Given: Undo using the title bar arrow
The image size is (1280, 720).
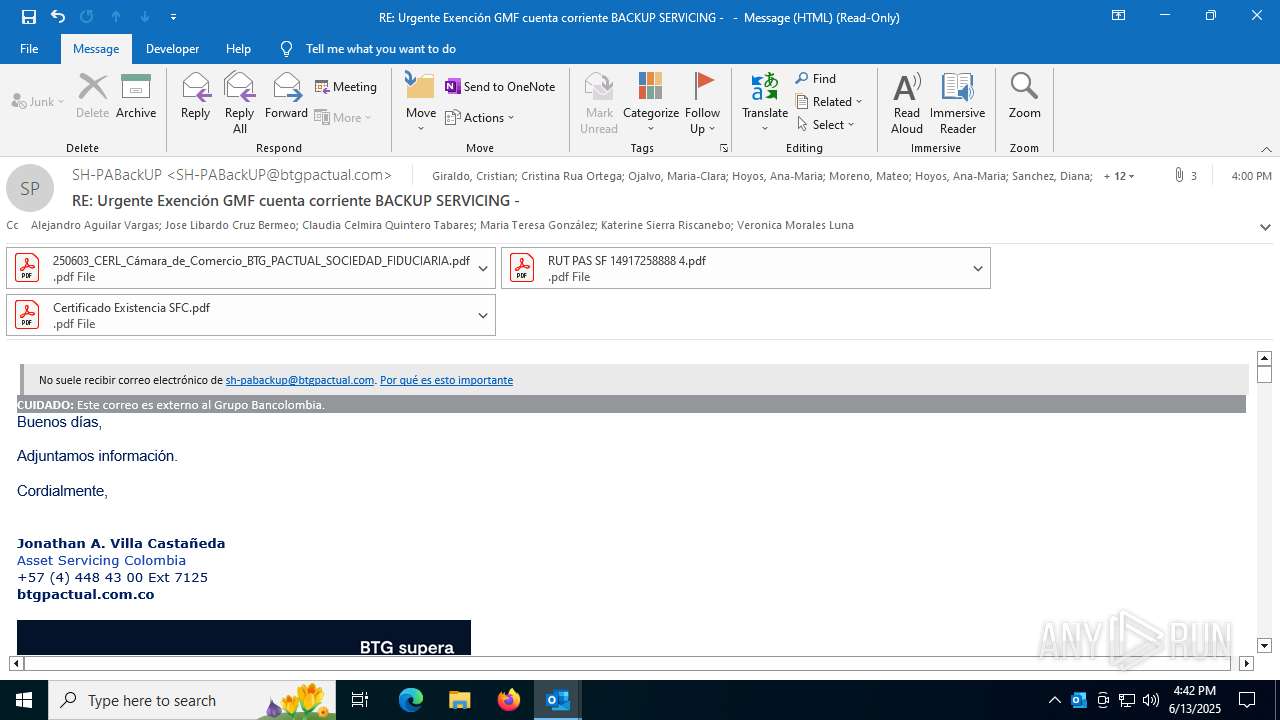Looking at the screenshot, I should [x=58, y=17].
